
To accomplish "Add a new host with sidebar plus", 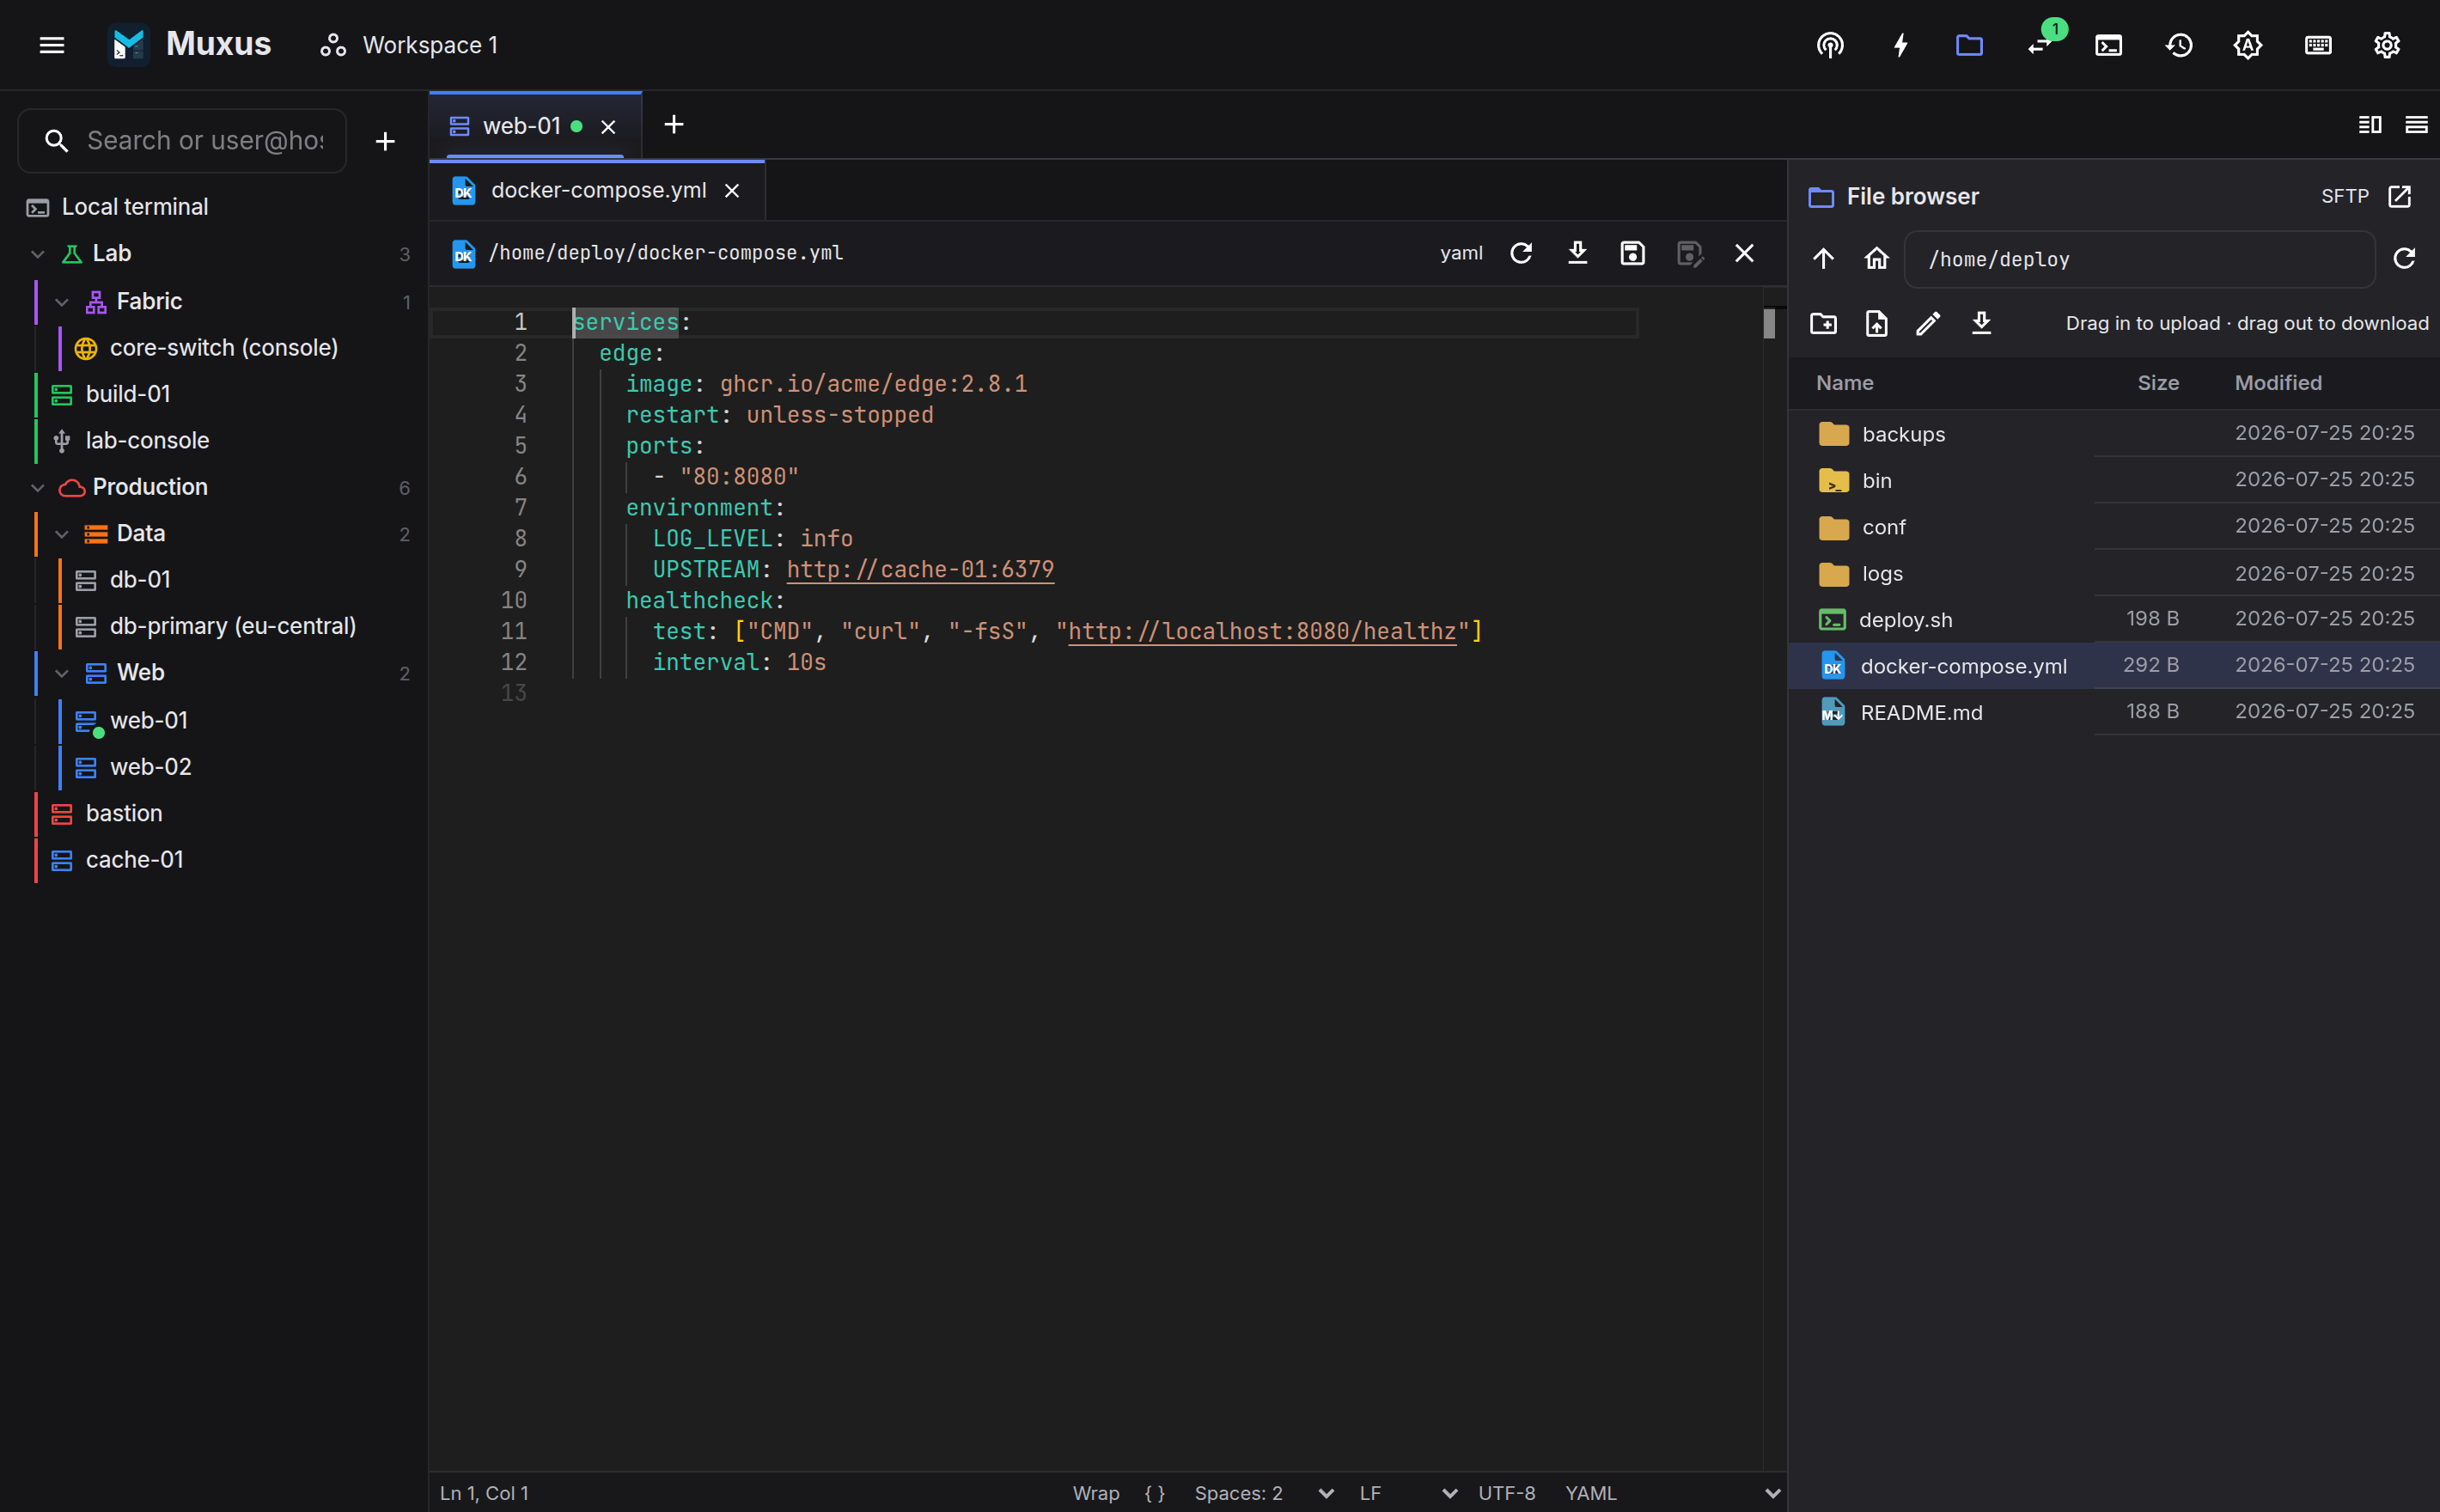I will [x=385, y=141].
